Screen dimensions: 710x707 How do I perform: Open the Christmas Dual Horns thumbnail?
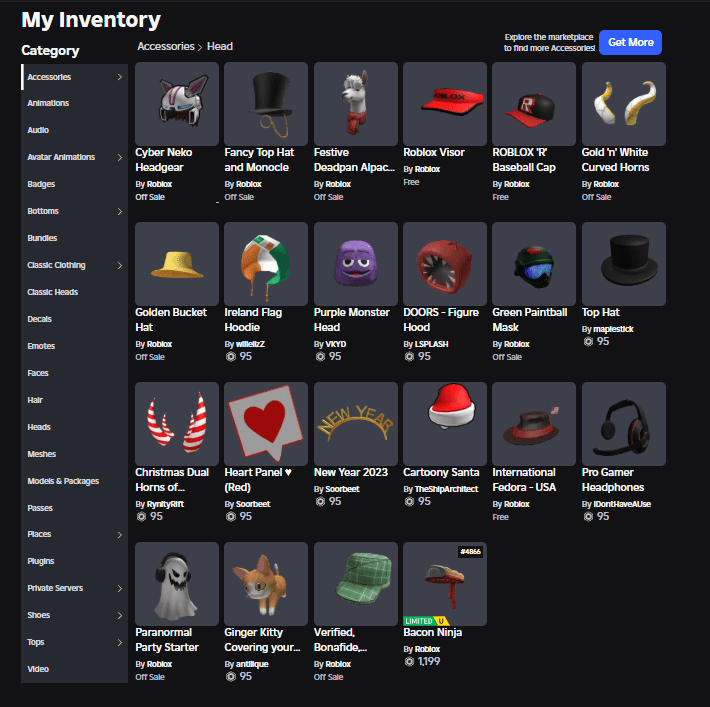177,423
